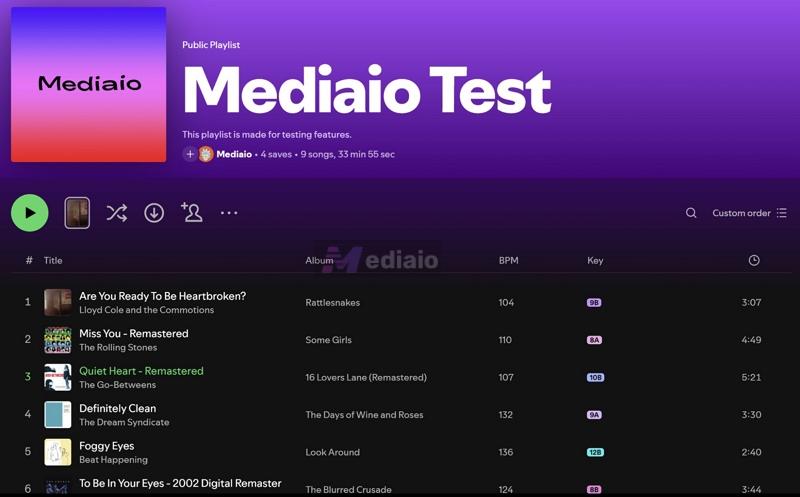The image size is (800, 497).
Task: Click the Definitely Clean album art thumbnail
Action: pyautogui.click(x=58, y=414)
